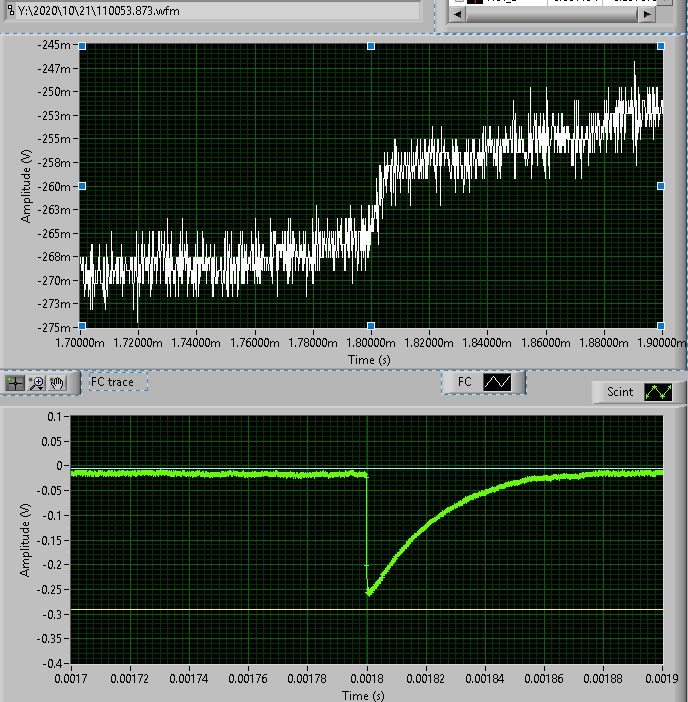Screen dimensions: 688x702
Task: Click the bottom-right corner graph handle
Action: [x=661, y=326]
